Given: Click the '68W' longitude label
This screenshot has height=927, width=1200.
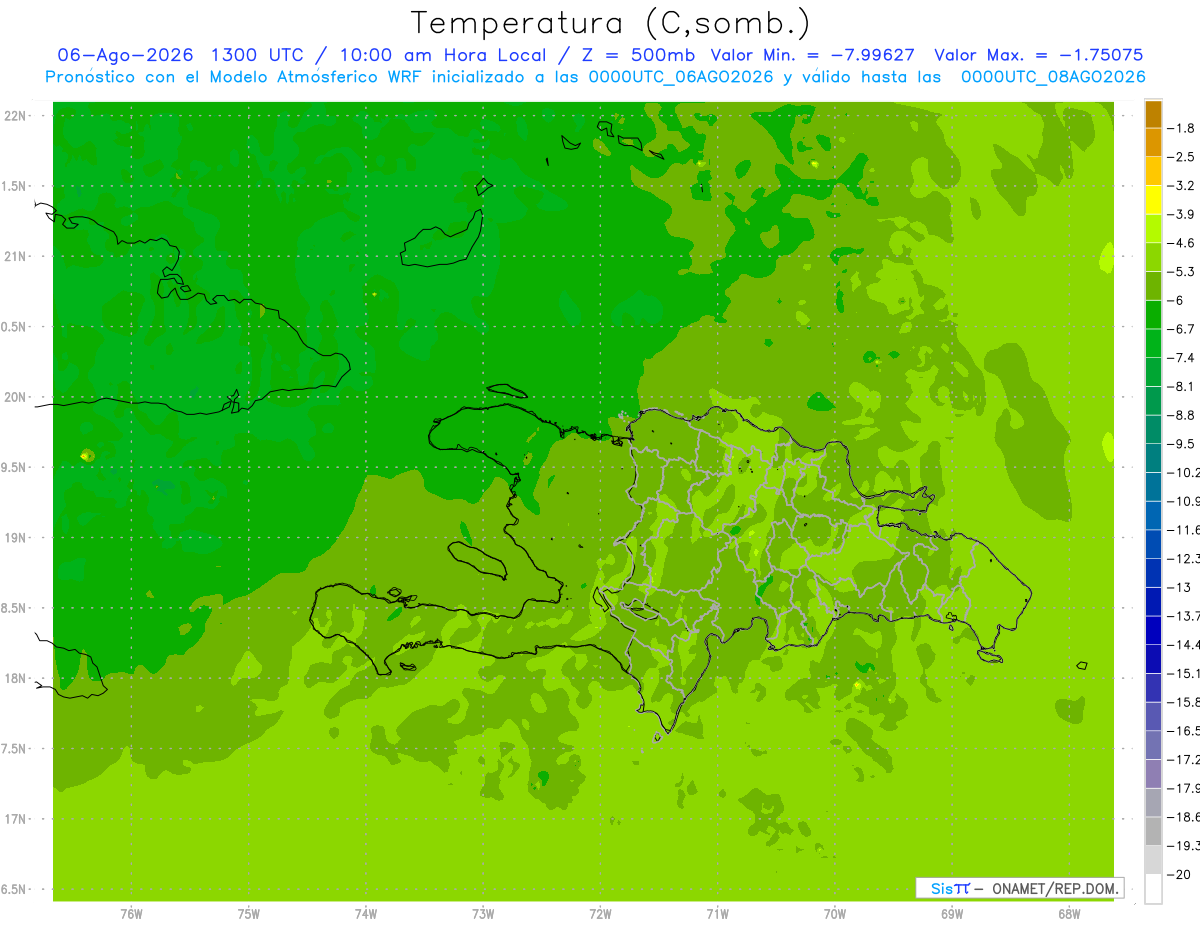Looking at the screenshot, I should 1069,914.
